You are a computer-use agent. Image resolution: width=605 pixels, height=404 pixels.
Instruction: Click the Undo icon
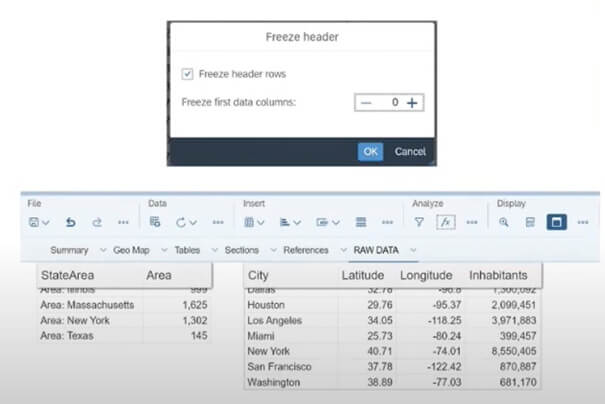pos(71,222)
